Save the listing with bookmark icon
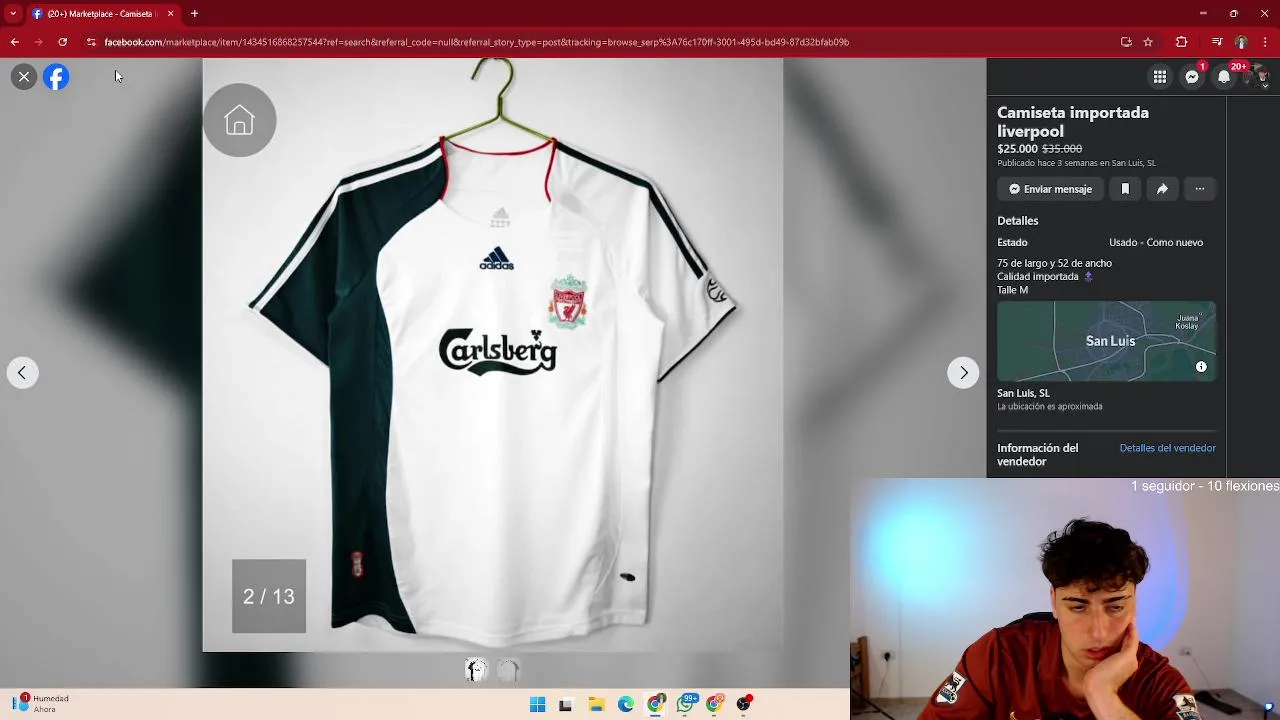1280x720 pixels. (x=1125, y=189)
